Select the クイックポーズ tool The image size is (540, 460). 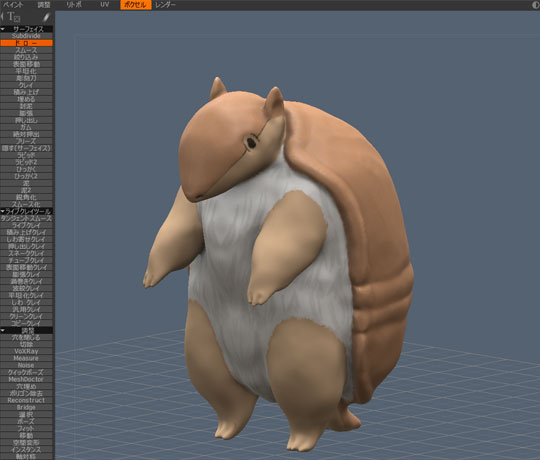click(x=27, y=373)
